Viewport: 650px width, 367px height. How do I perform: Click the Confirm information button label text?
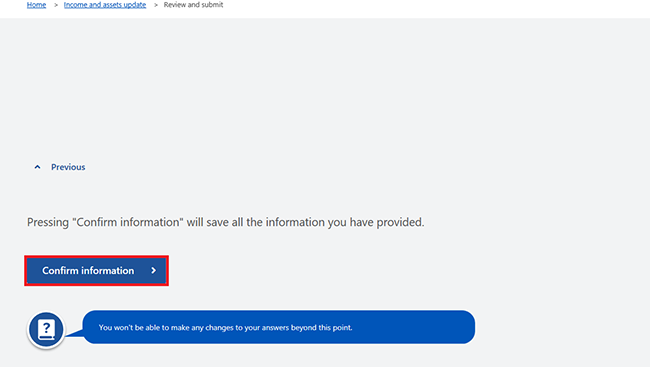coord(88,270)
